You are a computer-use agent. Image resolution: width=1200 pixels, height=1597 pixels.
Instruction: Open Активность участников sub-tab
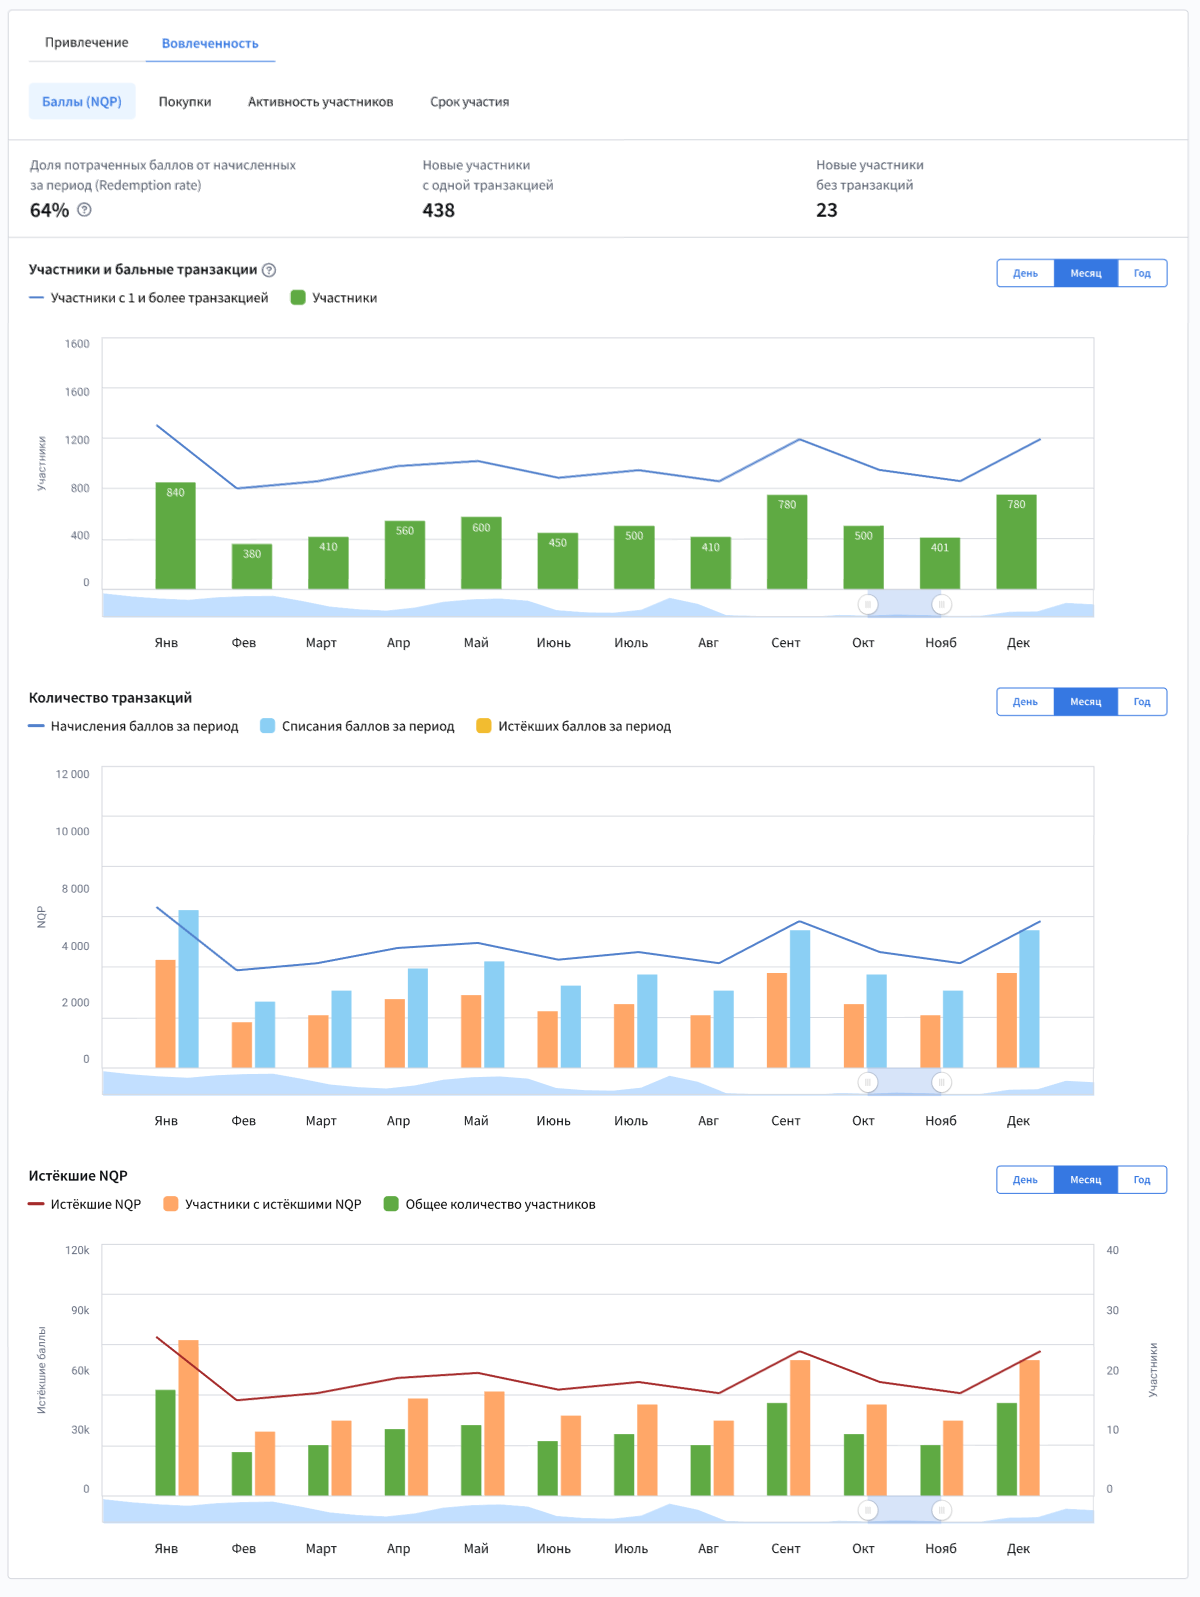pyautogui.click(x=320, y=102)
